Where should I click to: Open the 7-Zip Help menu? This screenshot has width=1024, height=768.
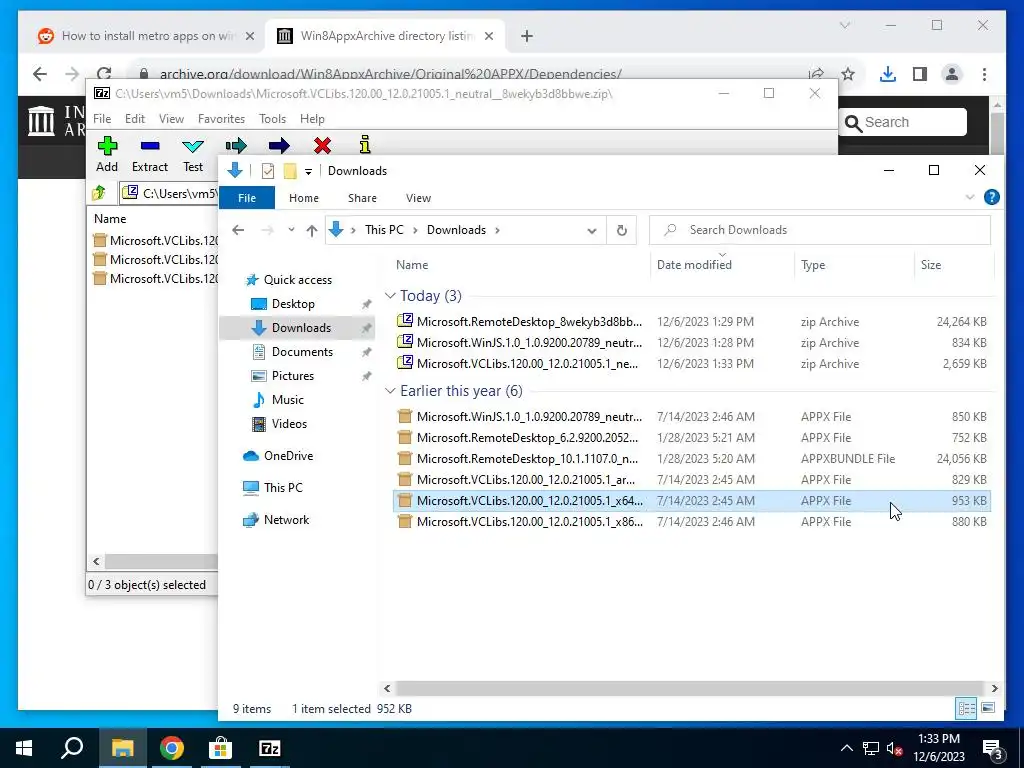coord(312,119)
